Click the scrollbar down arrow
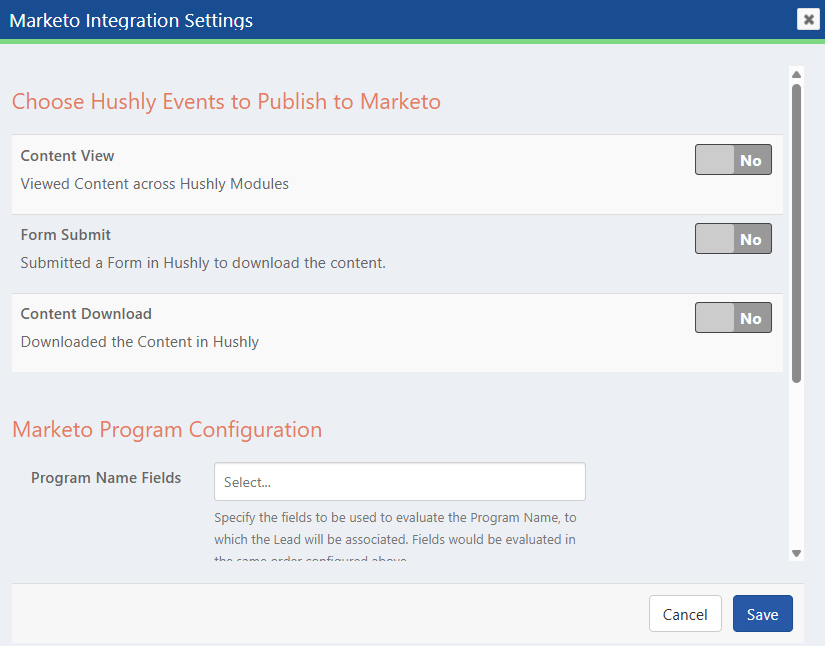The image size is (825, 646). coord(796,553)
